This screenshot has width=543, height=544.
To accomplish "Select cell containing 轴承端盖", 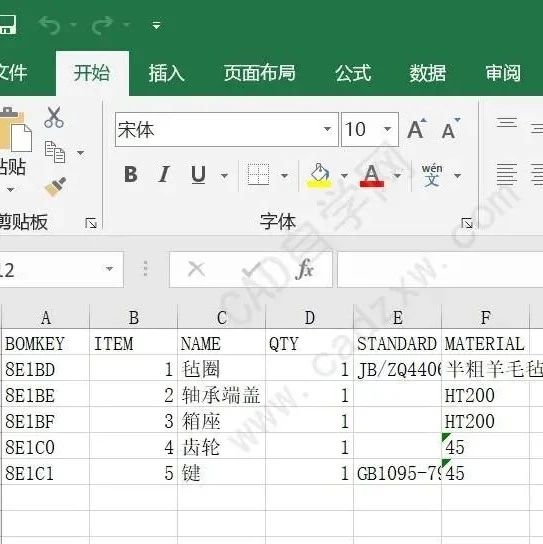I will click(x=221, y=396).
